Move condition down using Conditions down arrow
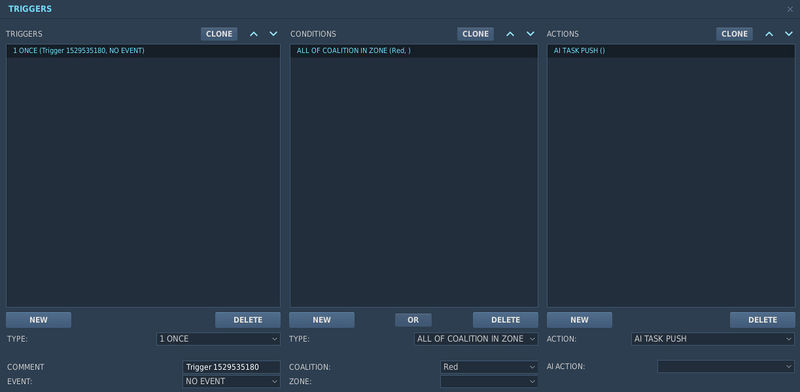This screenshot has width=800, height=392. pyautogui.click(x=531, y=34)
